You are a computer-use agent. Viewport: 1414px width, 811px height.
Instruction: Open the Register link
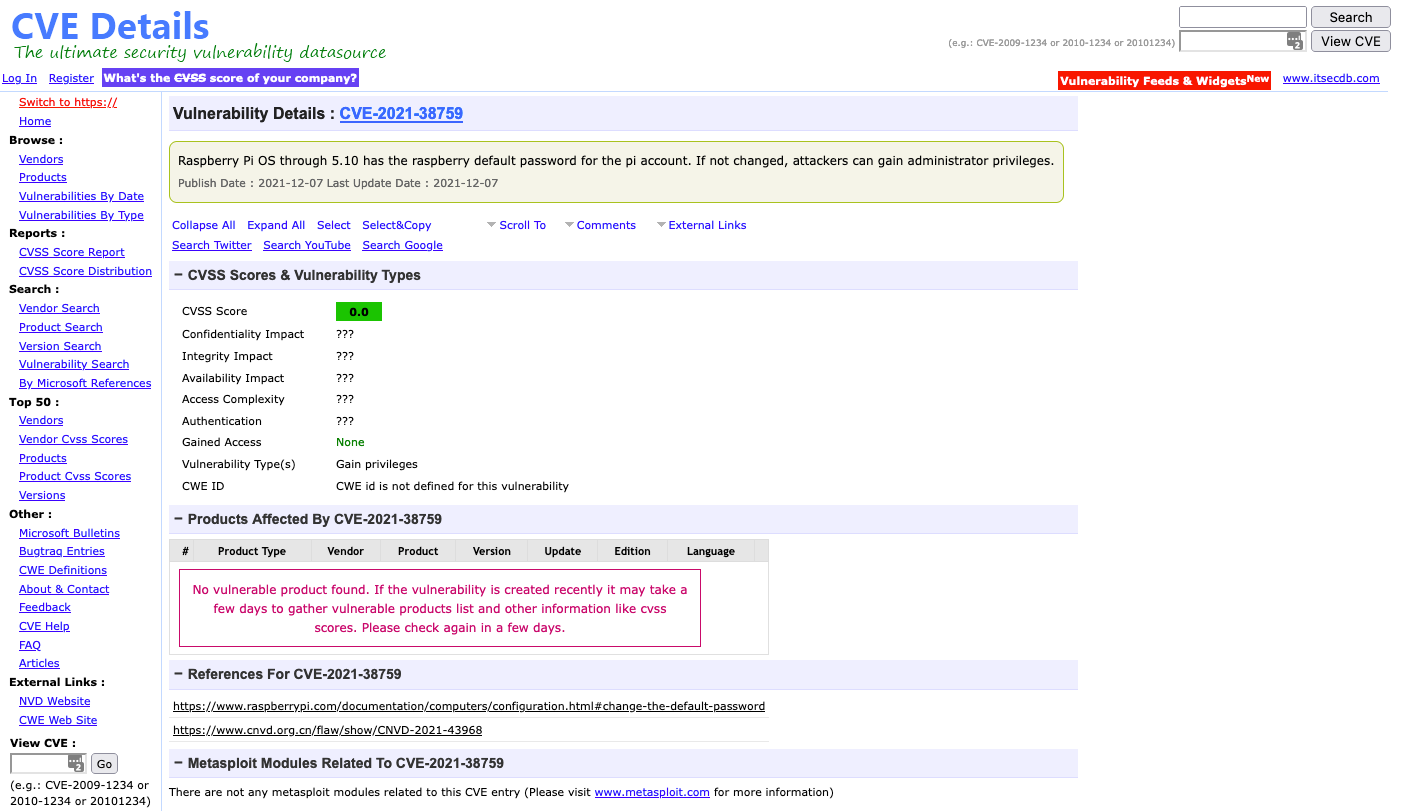71,78
